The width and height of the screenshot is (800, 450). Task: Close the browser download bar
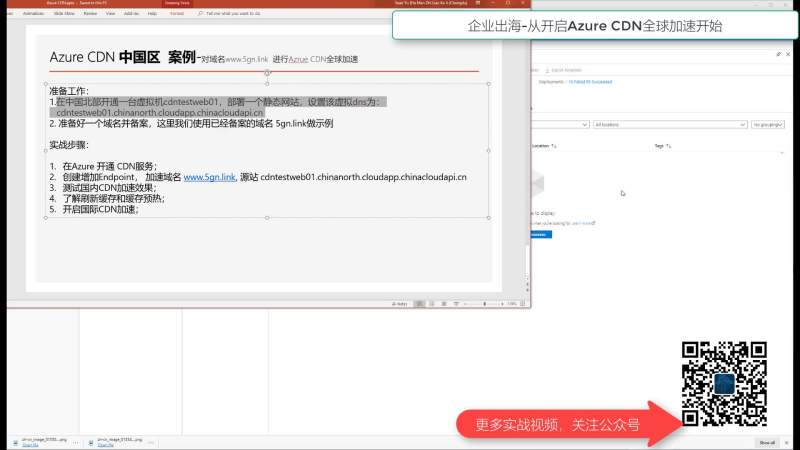pyautogui.click(x=787, y=442)
